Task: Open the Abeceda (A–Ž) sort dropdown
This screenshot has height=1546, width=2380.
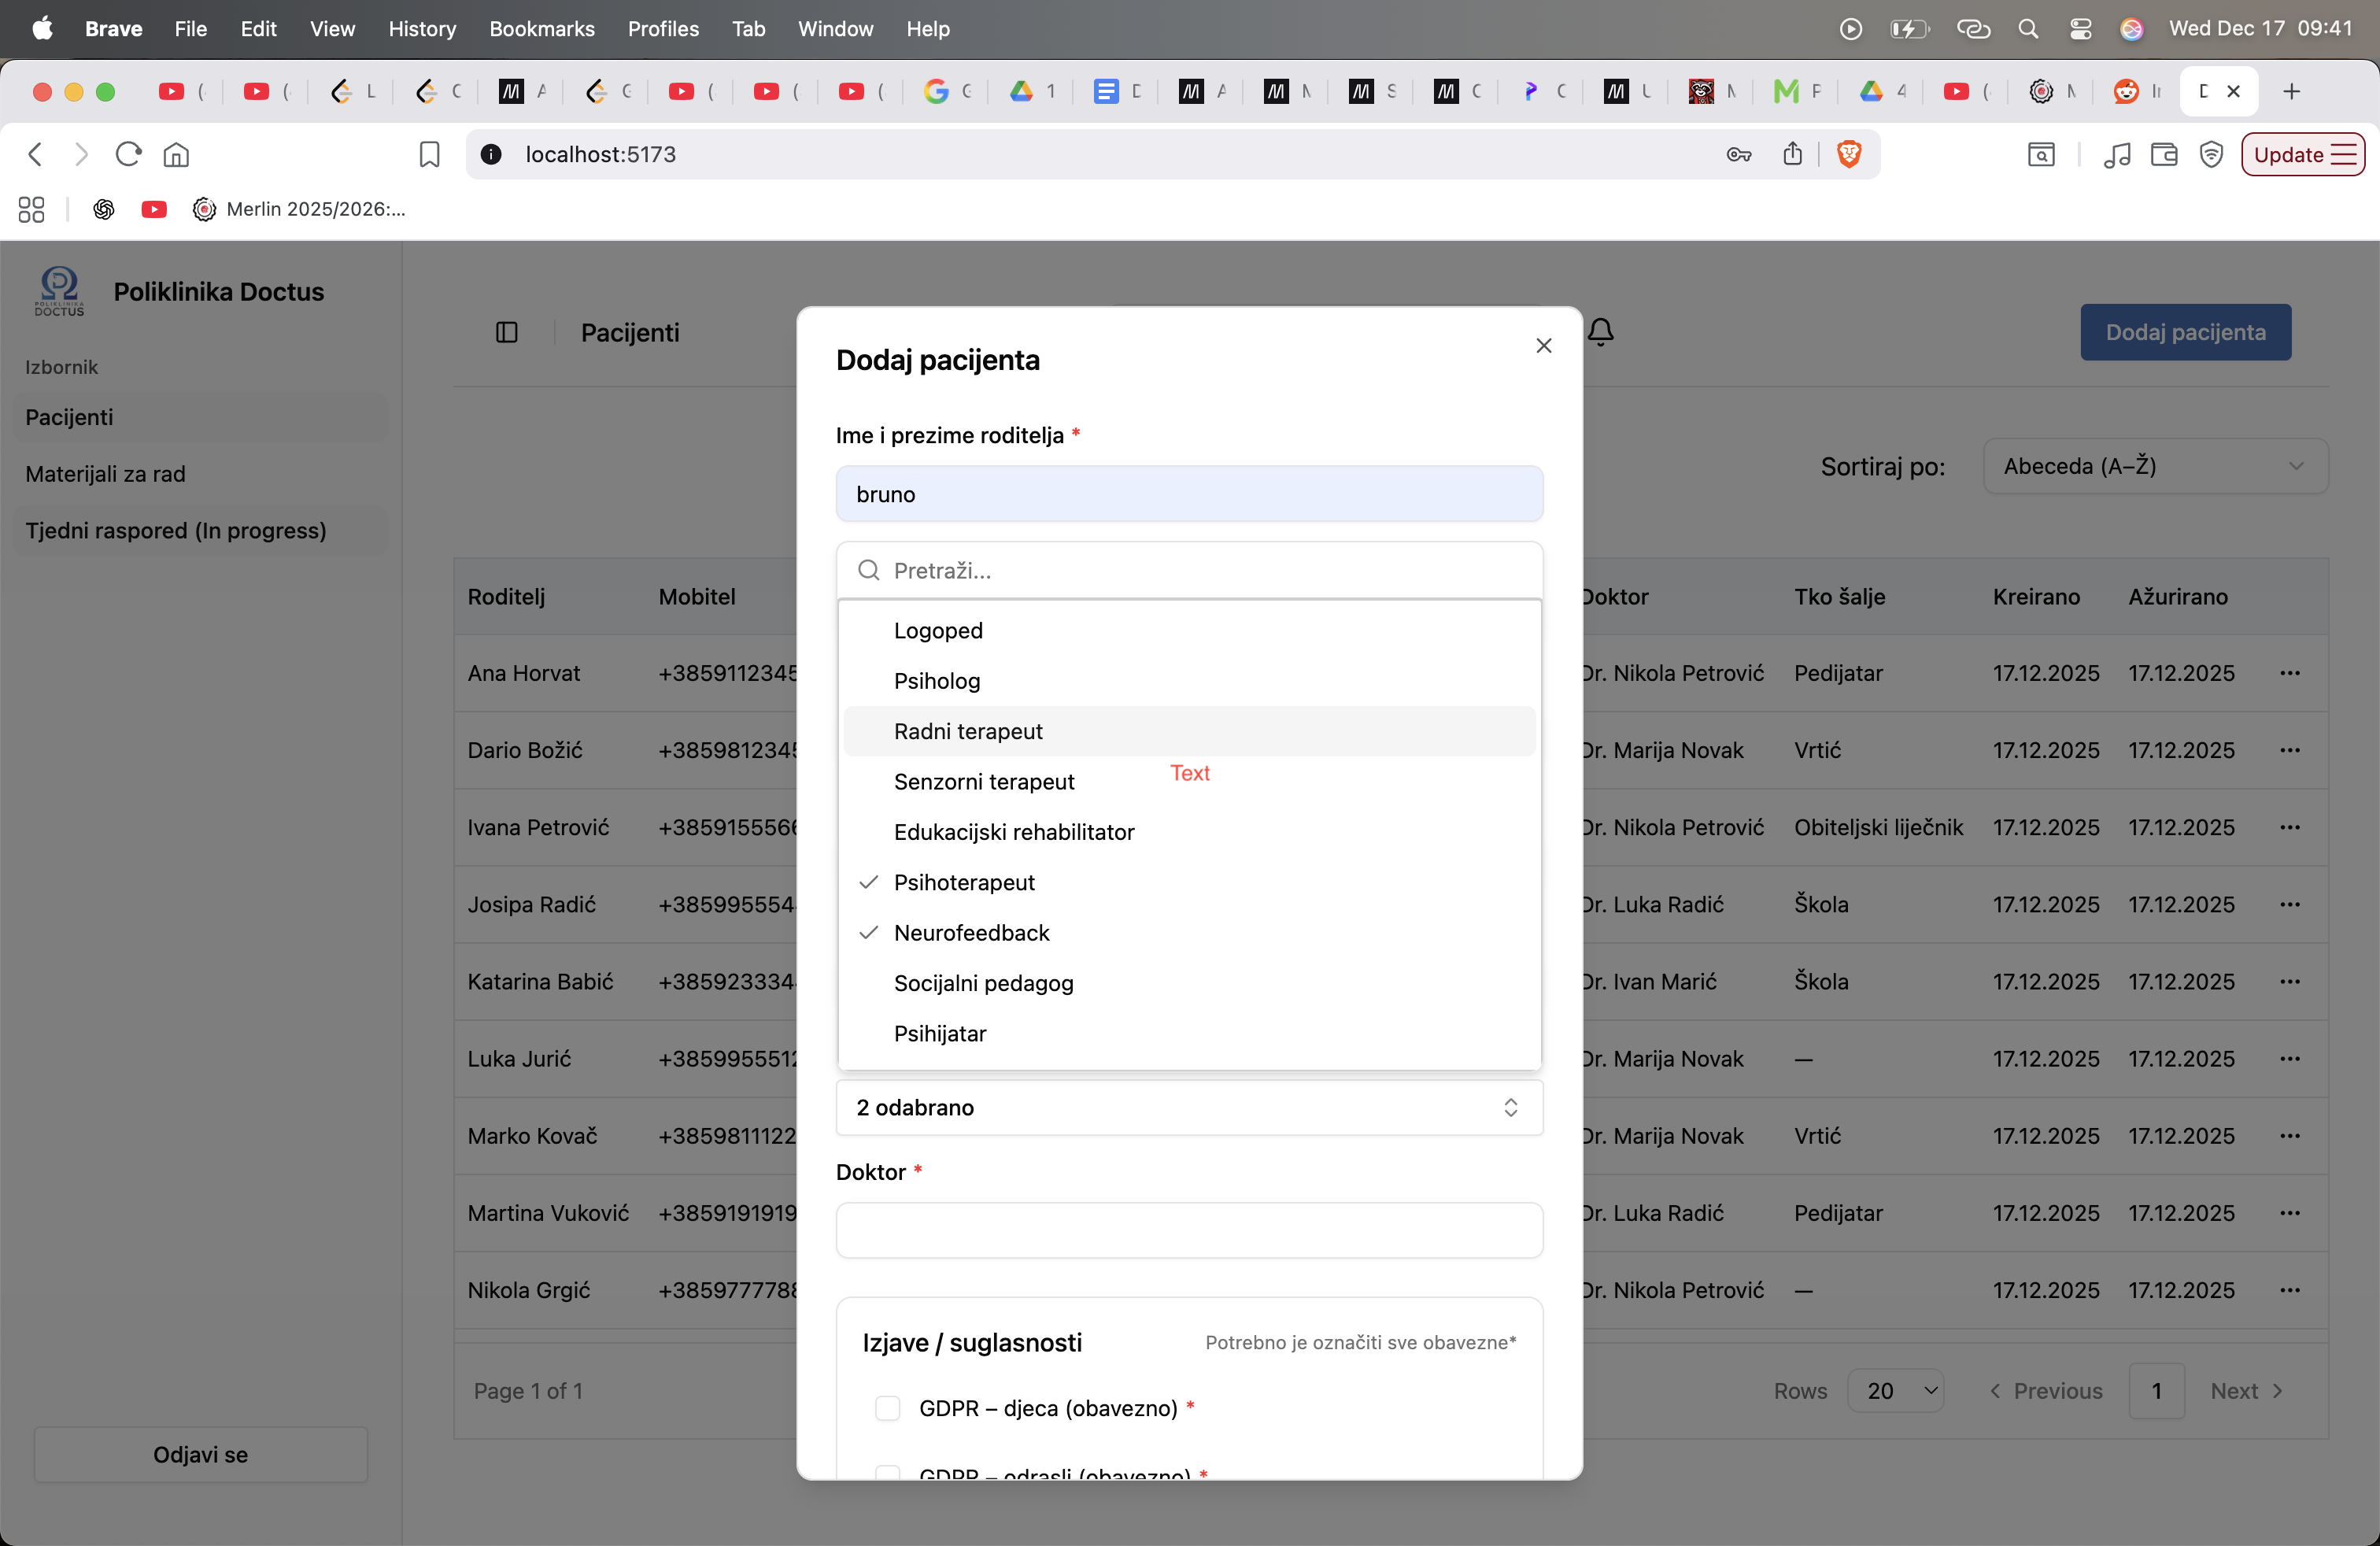Action: [x=2154, y=466]
